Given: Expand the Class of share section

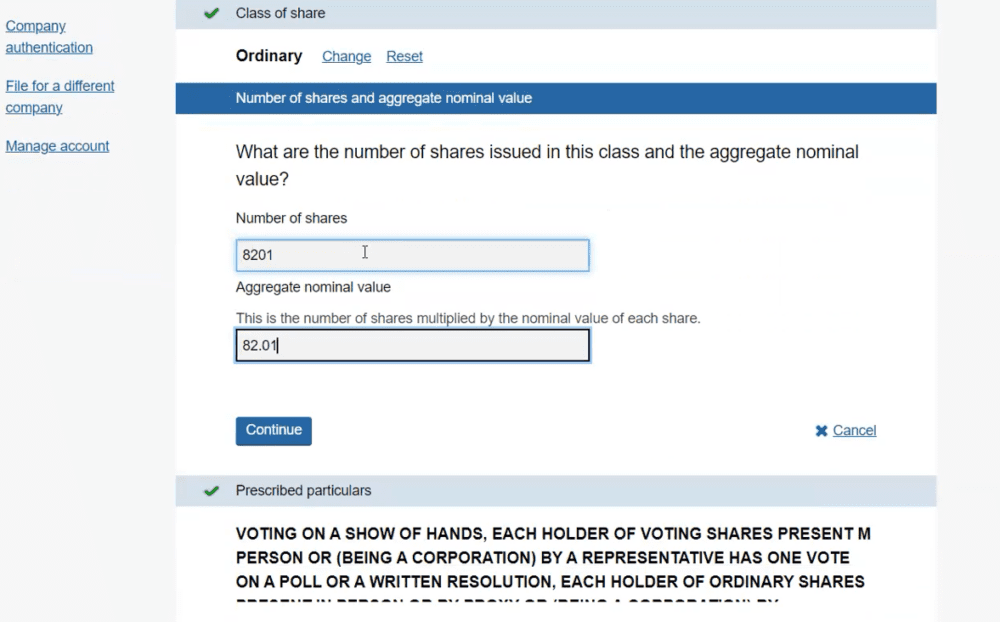Looking at the screenshot, I should (x=279, y=14).
